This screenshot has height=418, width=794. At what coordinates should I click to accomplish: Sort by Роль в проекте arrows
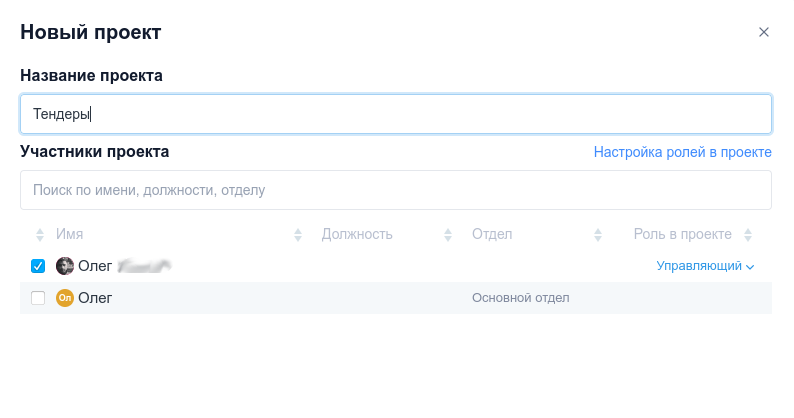click(748, 235)
